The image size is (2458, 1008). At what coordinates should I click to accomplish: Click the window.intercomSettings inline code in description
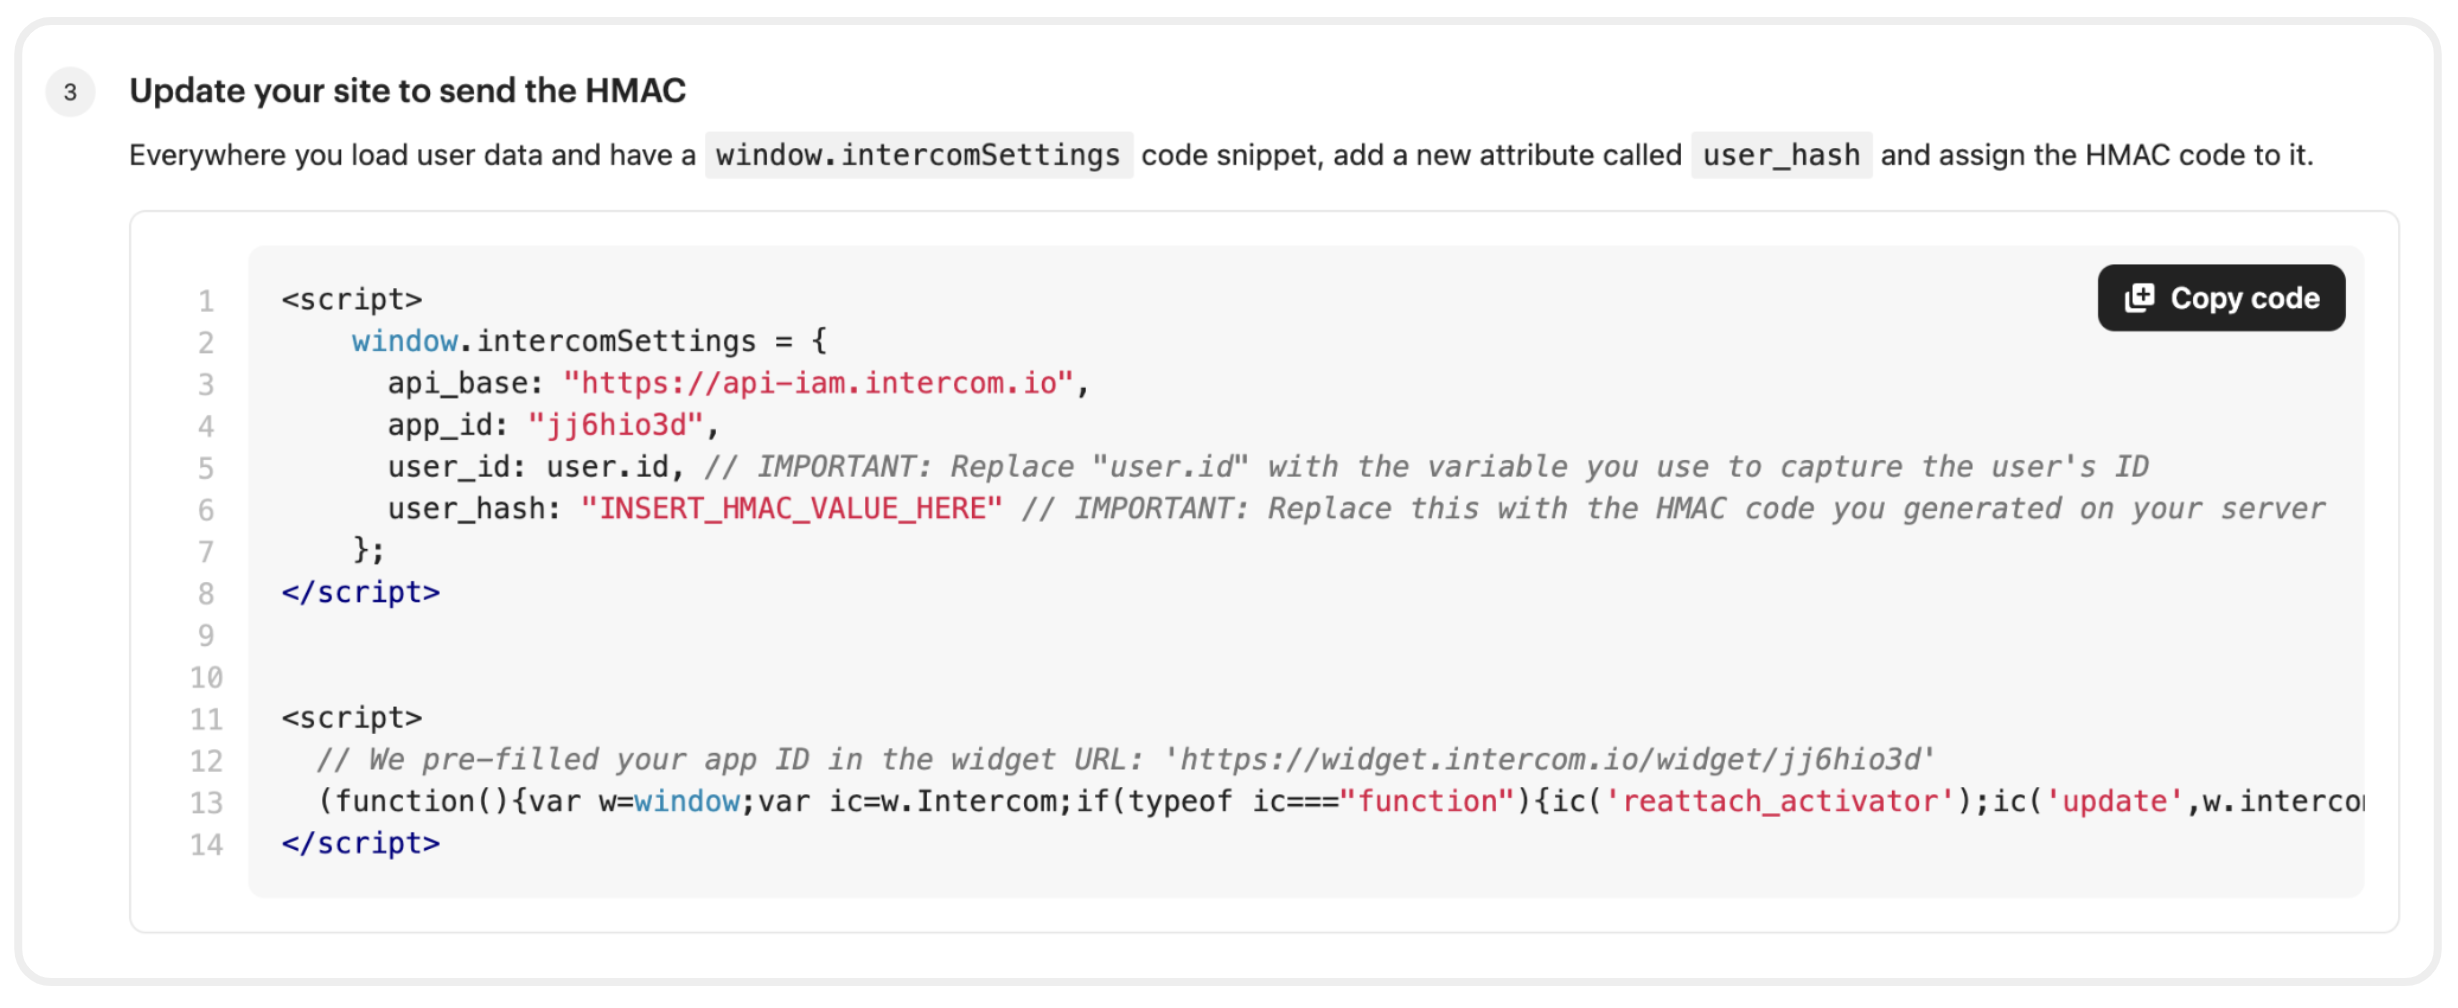[x=918, y=155]
